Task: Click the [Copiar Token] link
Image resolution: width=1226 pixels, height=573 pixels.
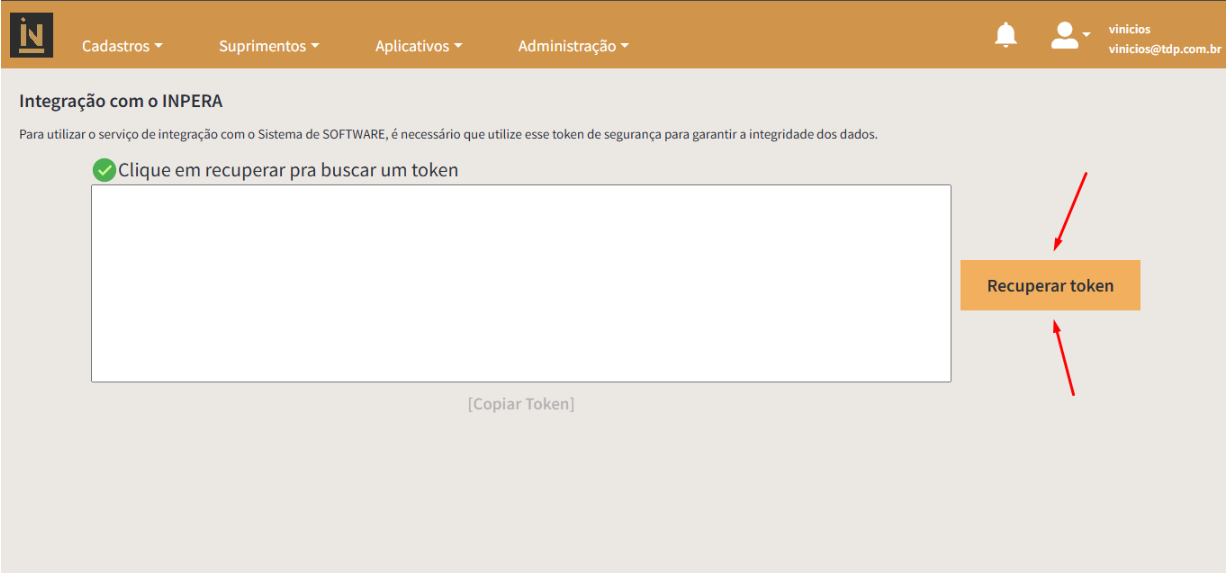Action: point(521,404)
